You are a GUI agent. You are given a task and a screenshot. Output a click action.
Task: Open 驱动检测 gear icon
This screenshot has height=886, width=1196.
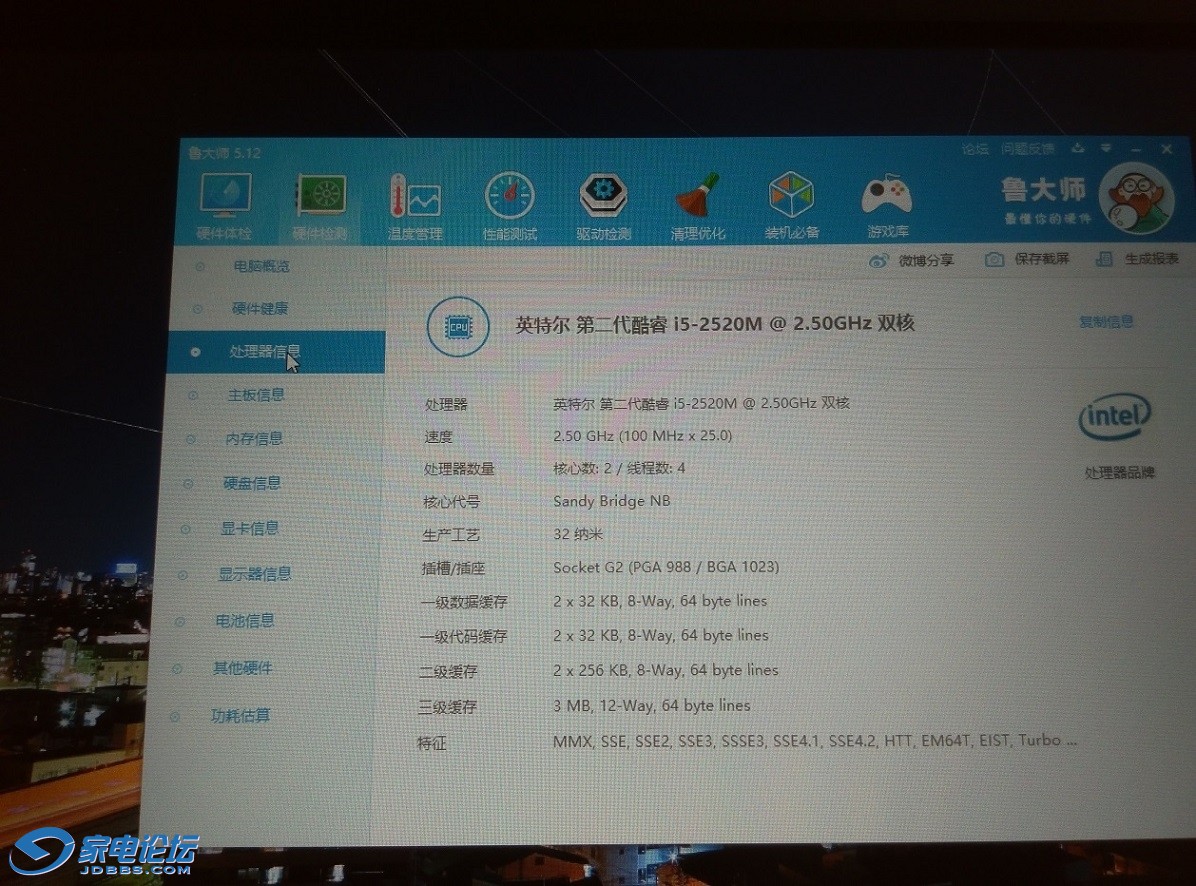point(603,196)
